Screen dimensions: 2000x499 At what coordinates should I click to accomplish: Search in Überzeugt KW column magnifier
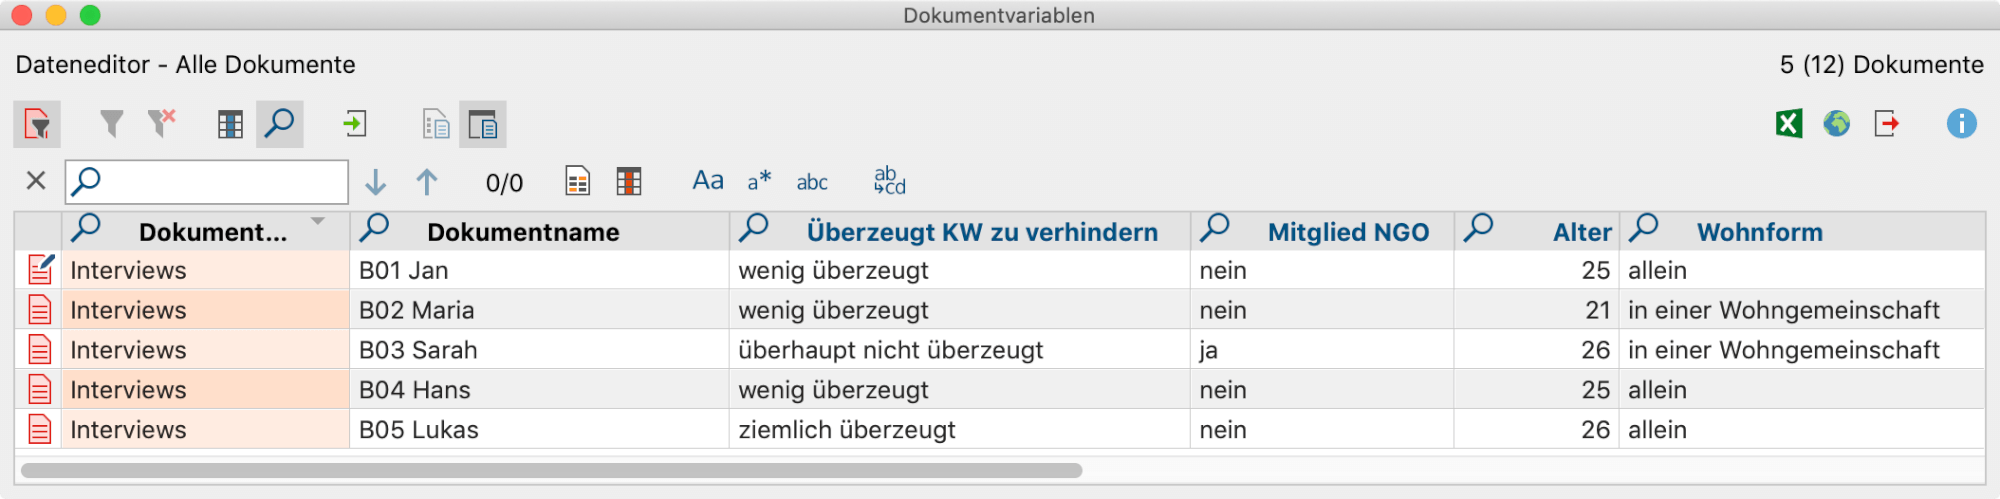[754, 228]
